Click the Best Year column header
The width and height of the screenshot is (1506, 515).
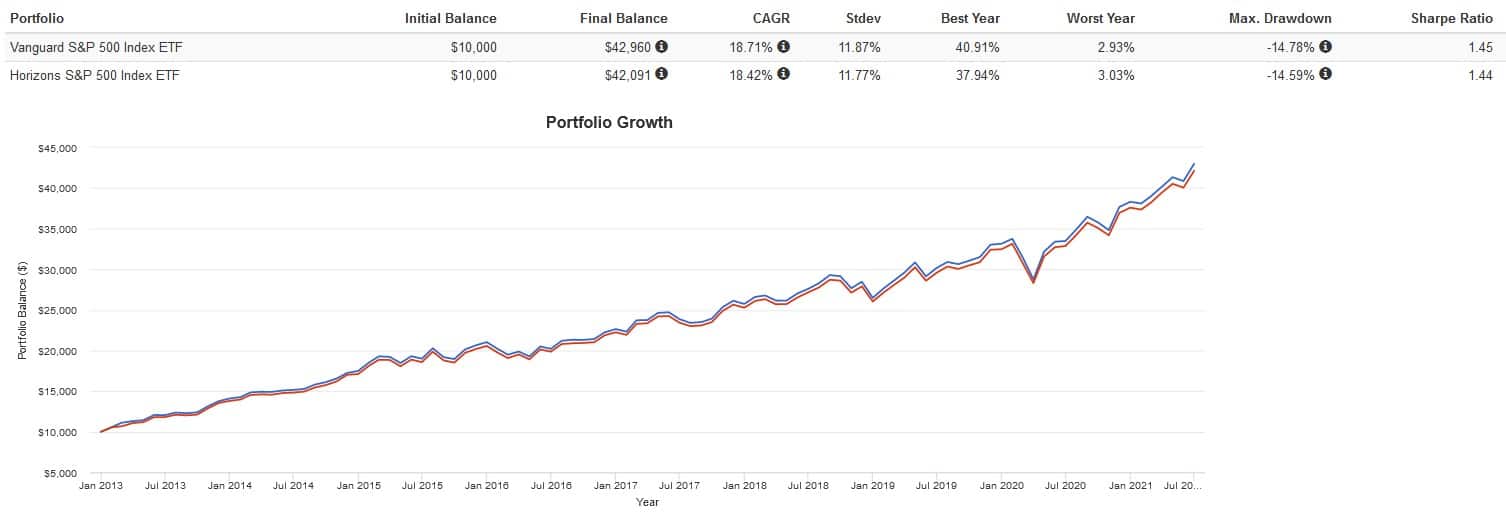click(x=970, y=18)
